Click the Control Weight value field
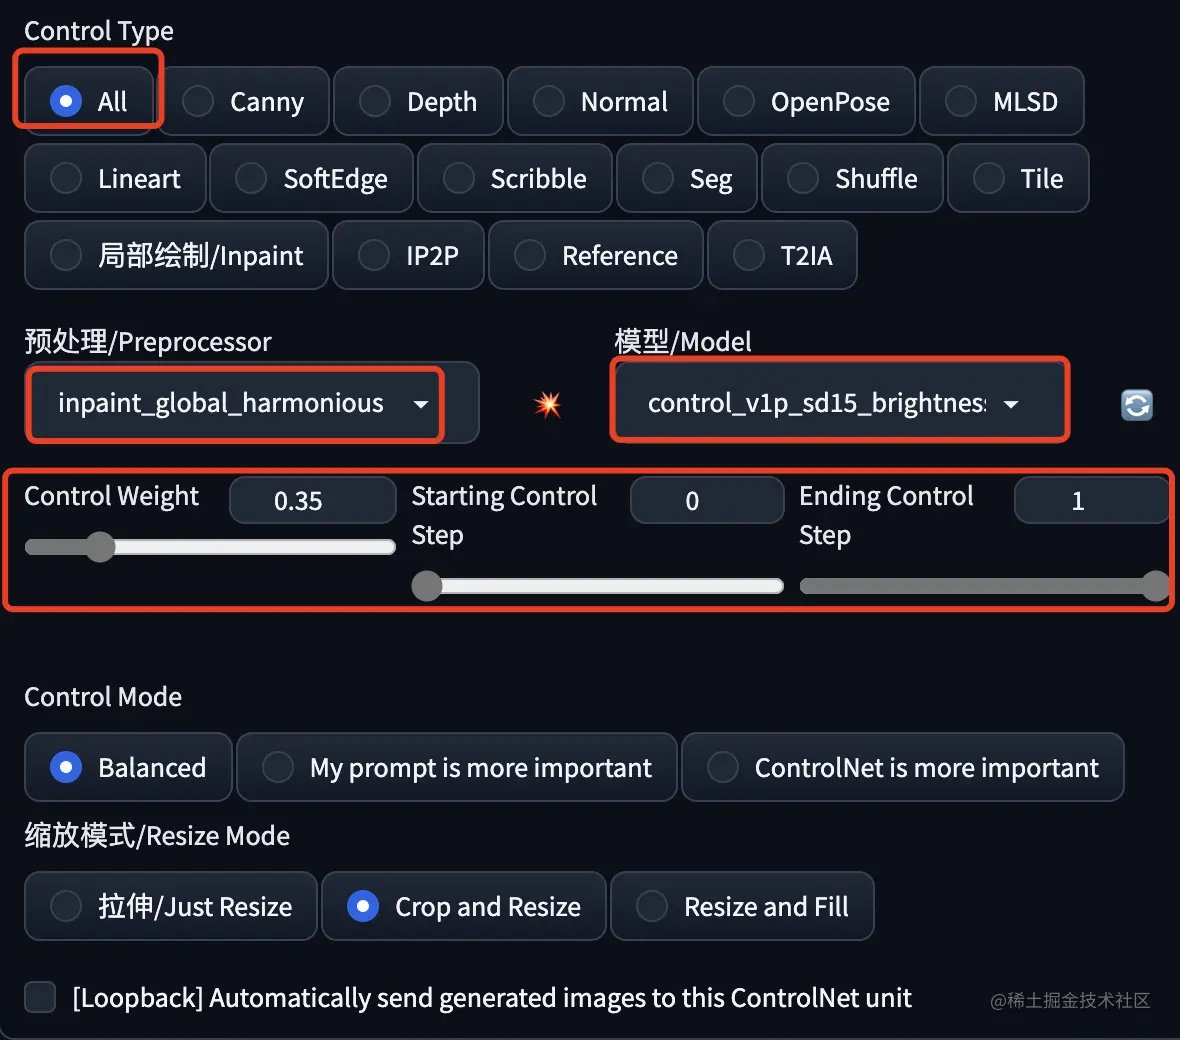1180x1040 pixels. [312, 500]
